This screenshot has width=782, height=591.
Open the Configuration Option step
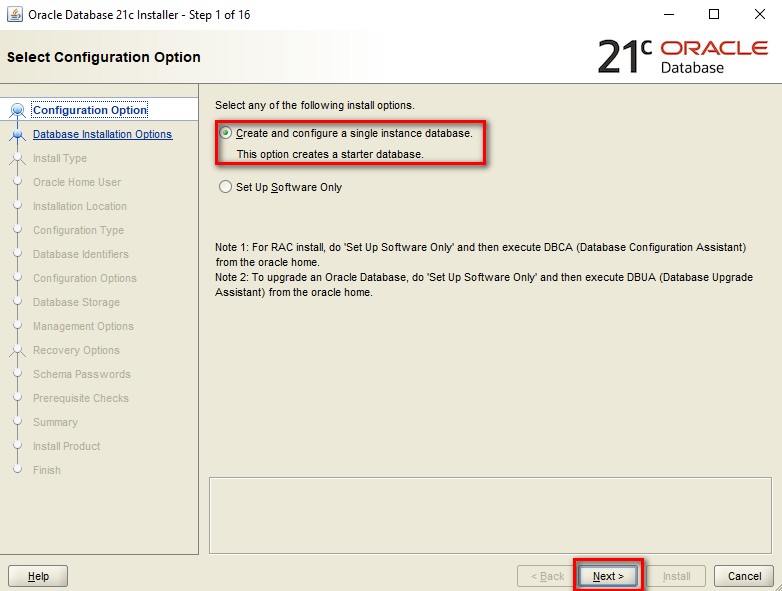(x=90, y=110)
